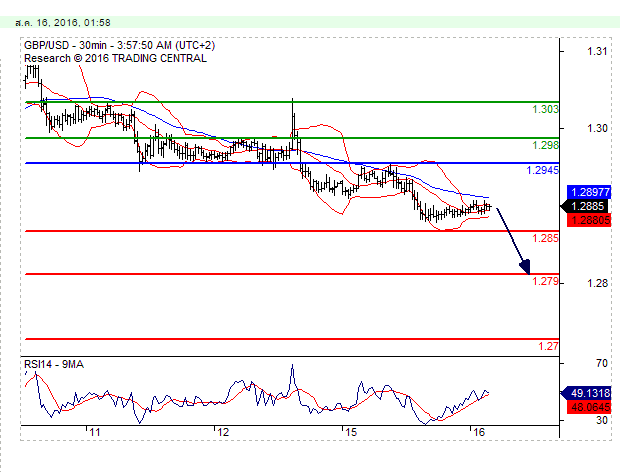Click the 'RSI14 - 9MA' indicator label

click(54, 364)
